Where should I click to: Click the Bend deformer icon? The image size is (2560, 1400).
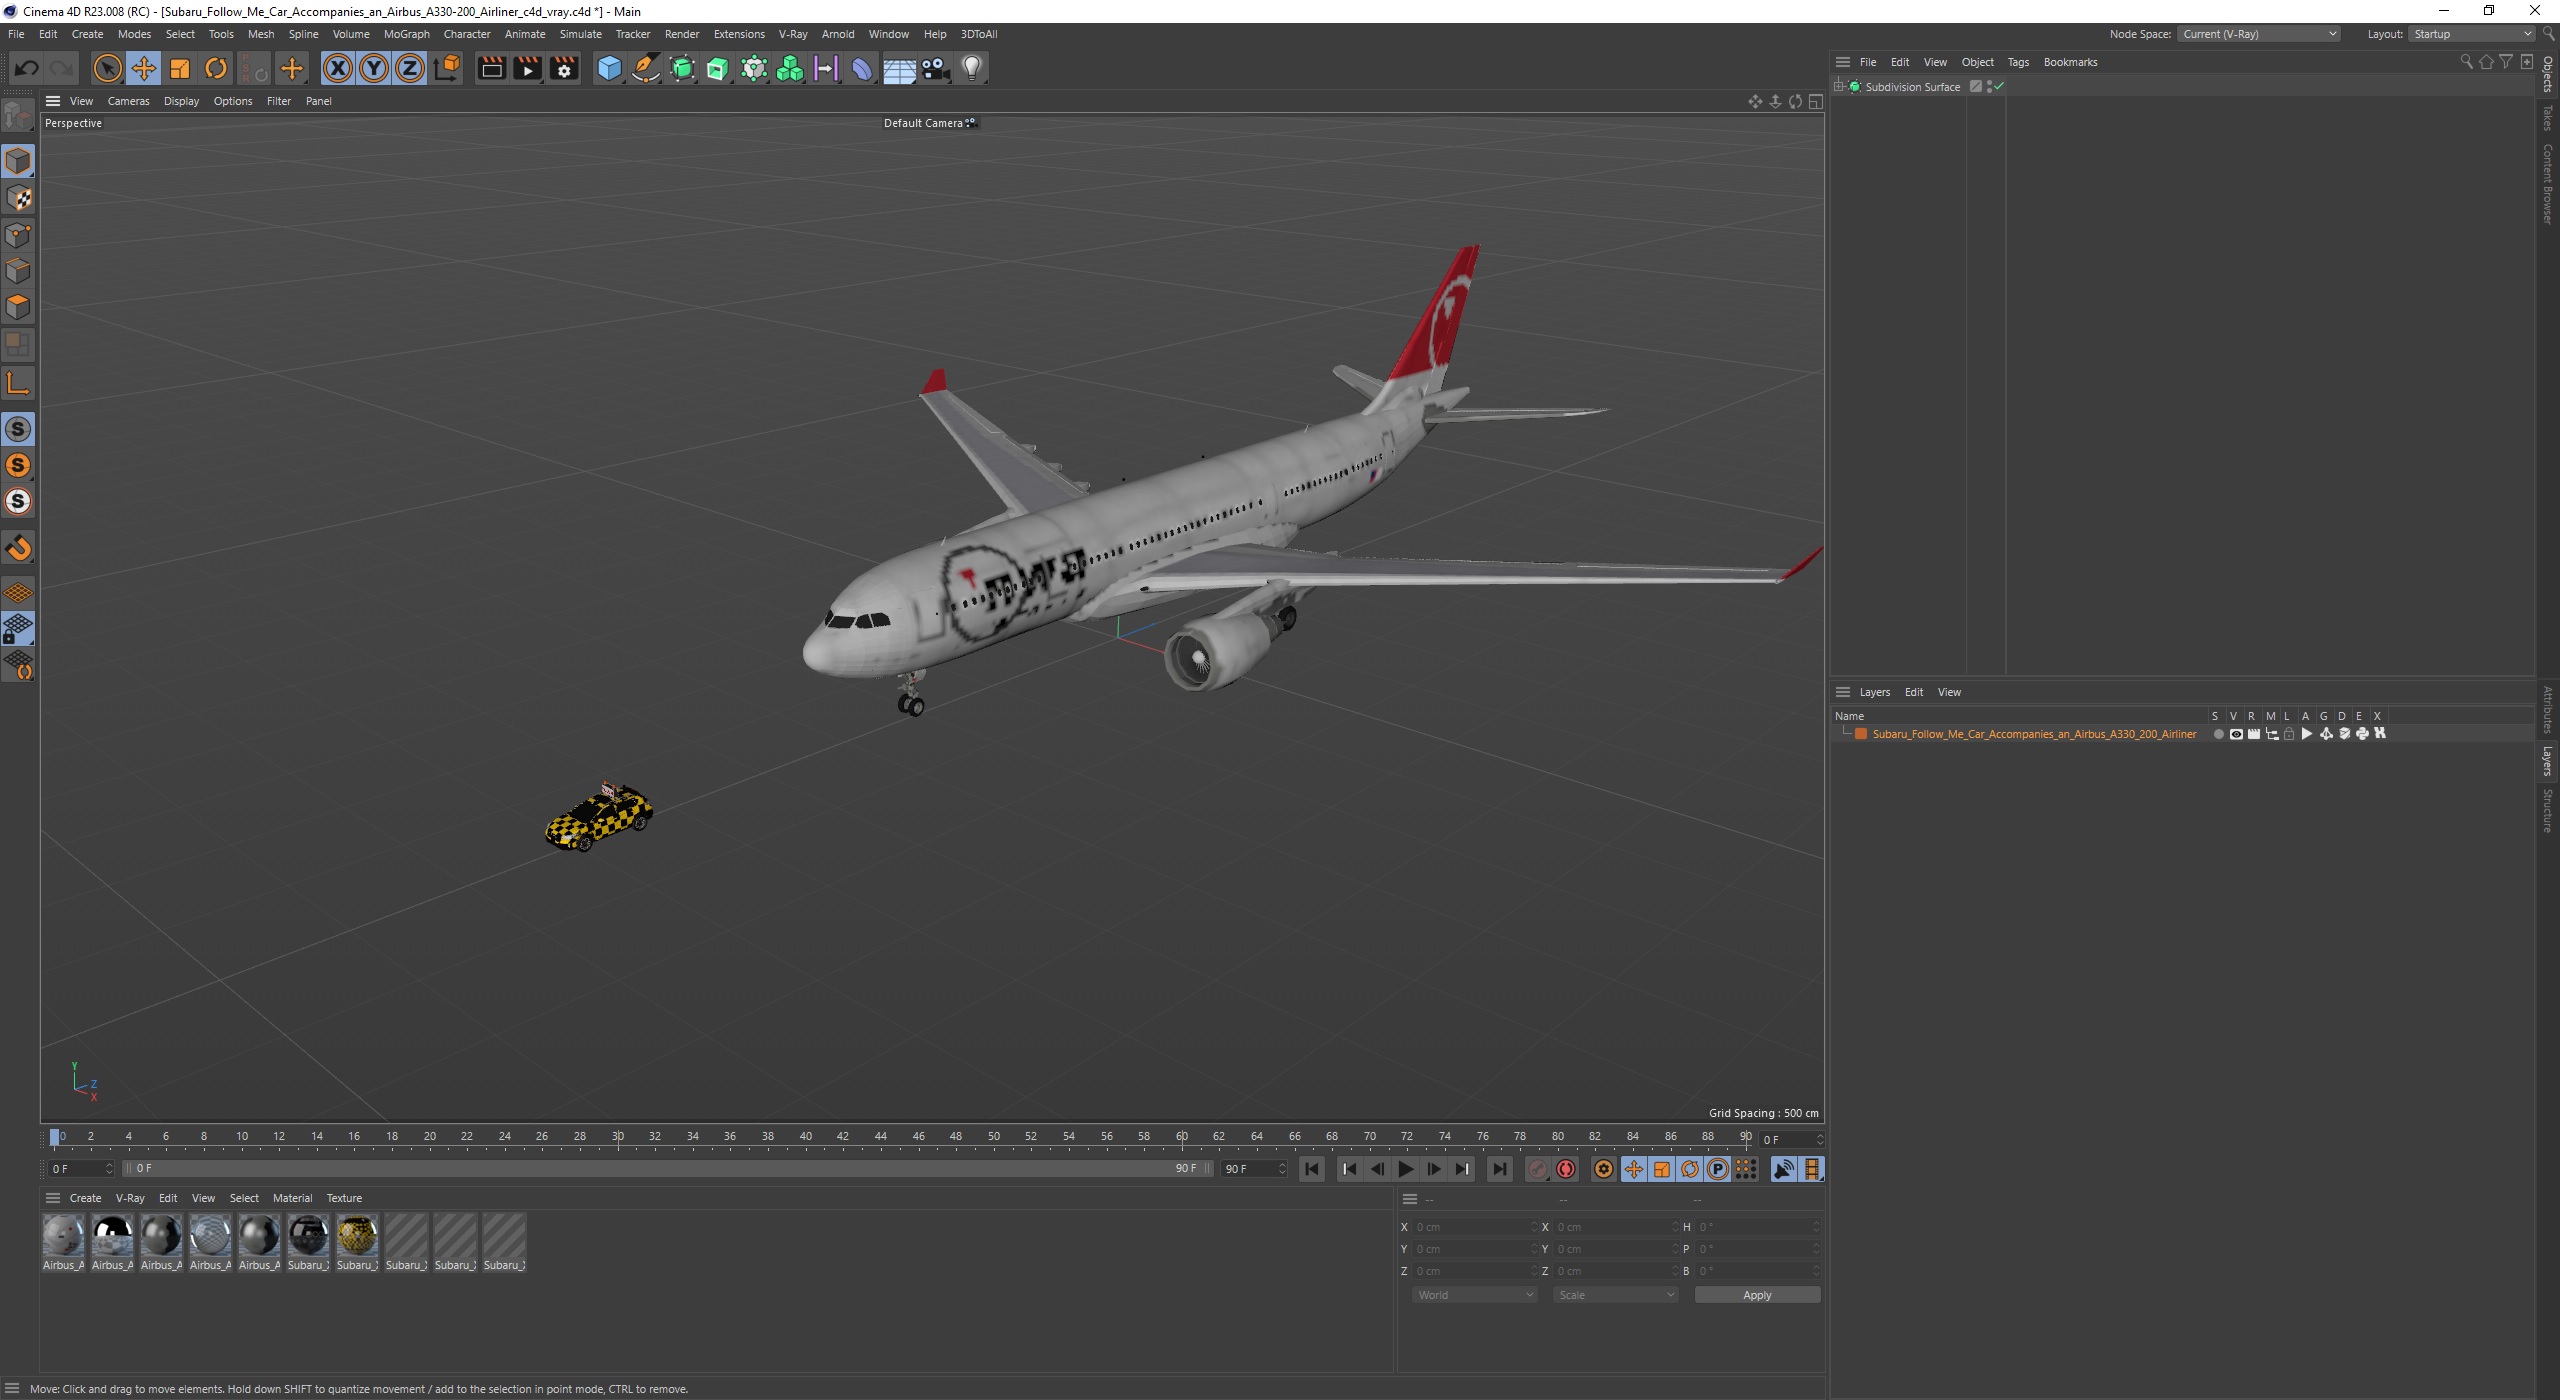coord(862,68)
